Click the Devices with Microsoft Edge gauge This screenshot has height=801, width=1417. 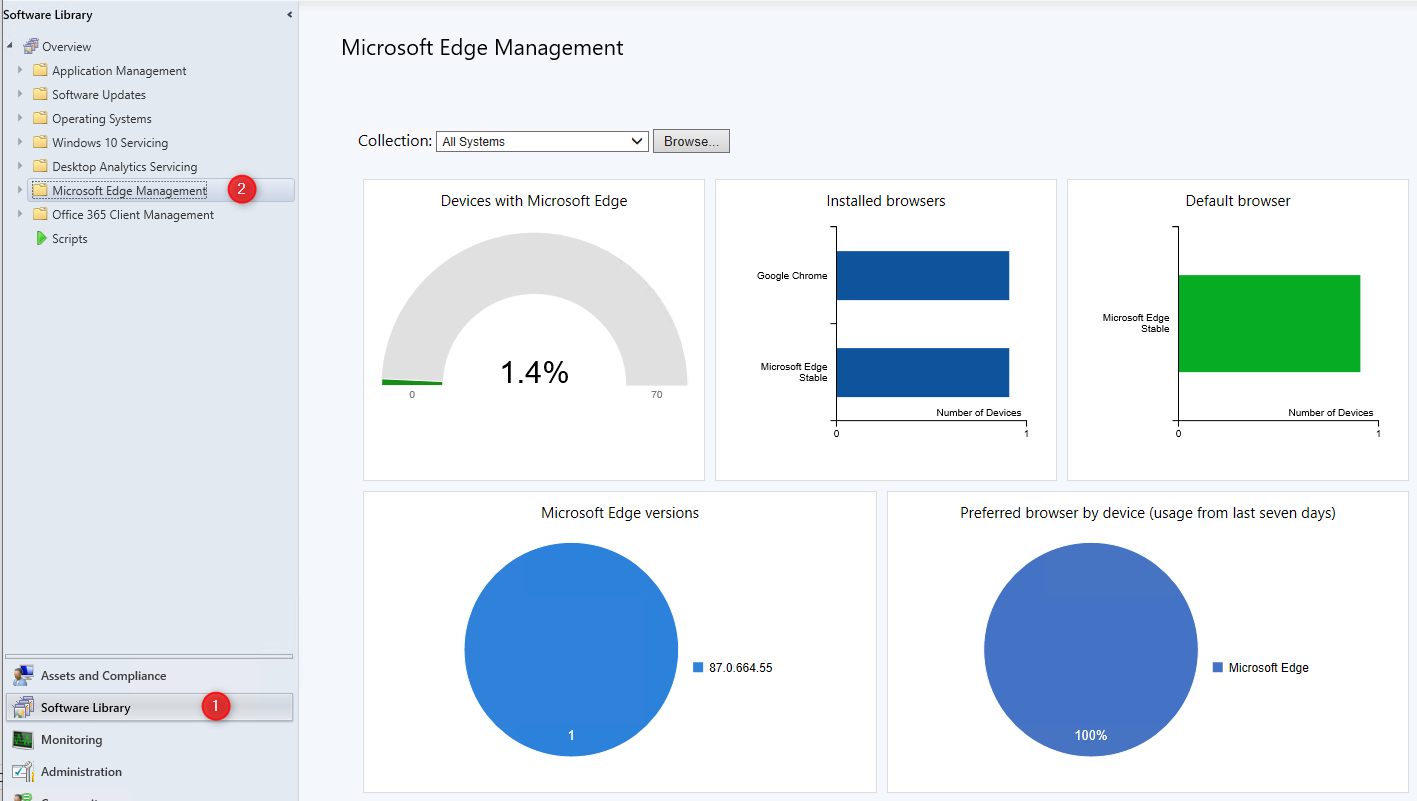click(534, 308)
